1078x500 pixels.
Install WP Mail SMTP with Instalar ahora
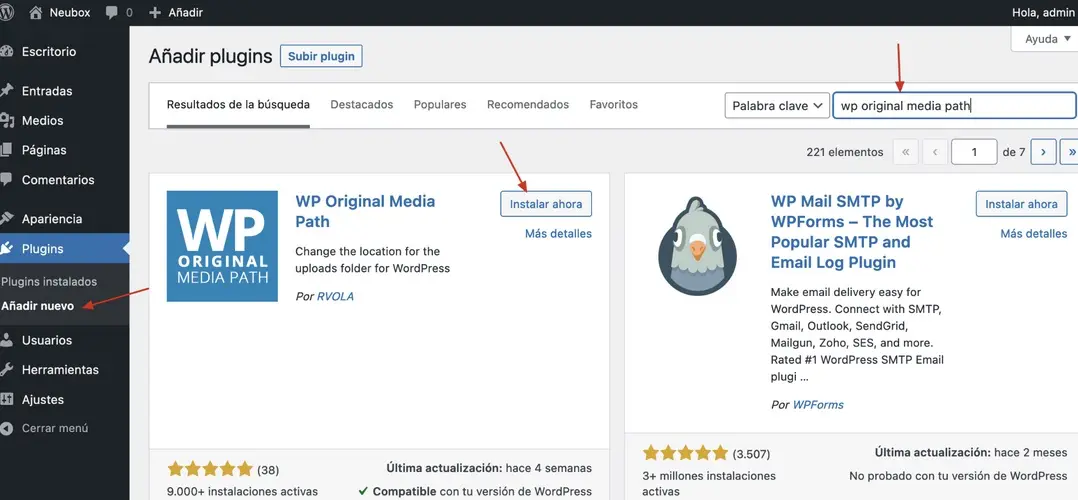[1021, 204]
